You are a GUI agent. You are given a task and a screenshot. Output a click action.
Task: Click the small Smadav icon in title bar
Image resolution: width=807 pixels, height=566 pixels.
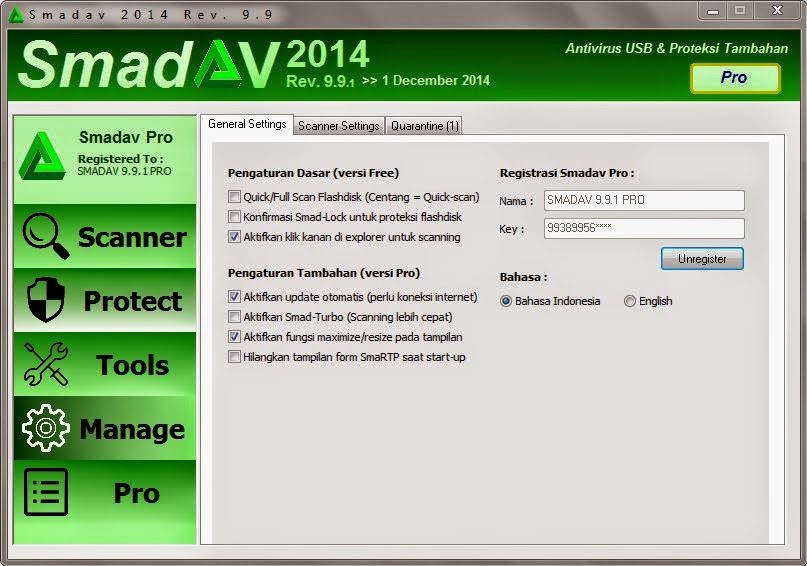(x=16, y=14)
